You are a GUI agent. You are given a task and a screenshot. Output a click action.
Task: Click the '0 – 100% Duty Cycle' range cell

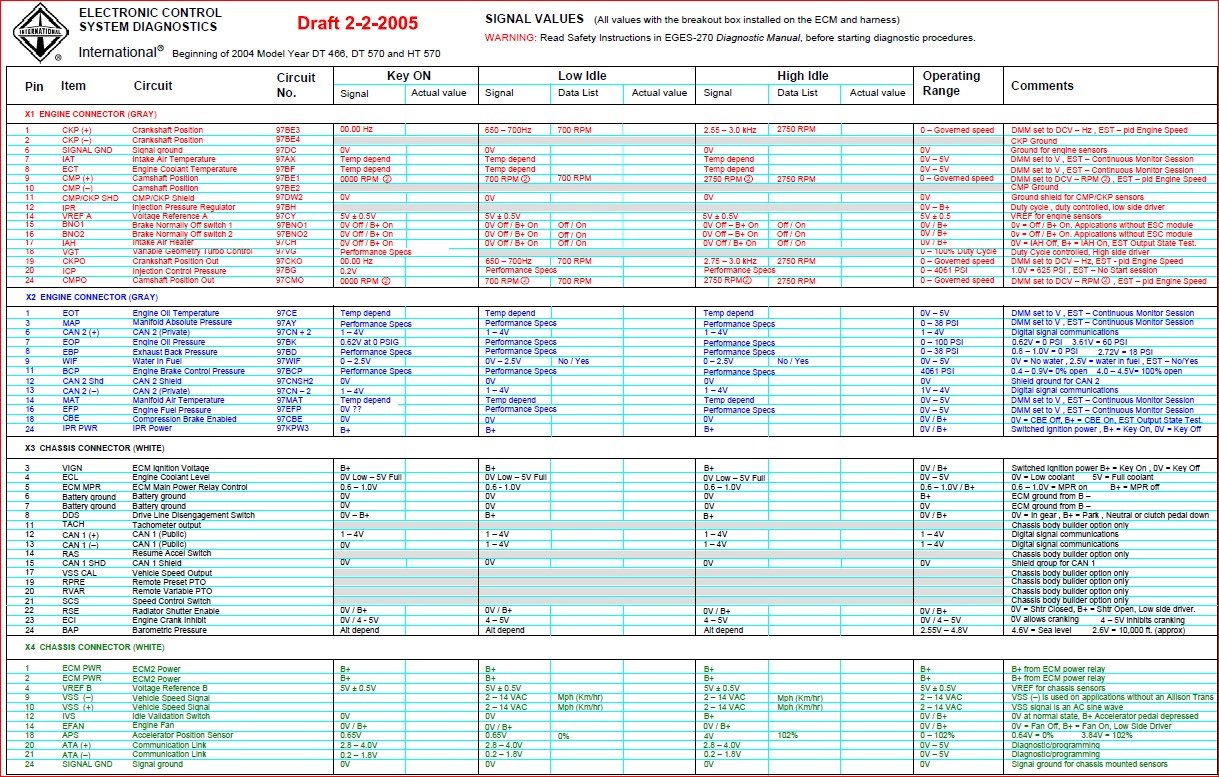click(958, 251)
